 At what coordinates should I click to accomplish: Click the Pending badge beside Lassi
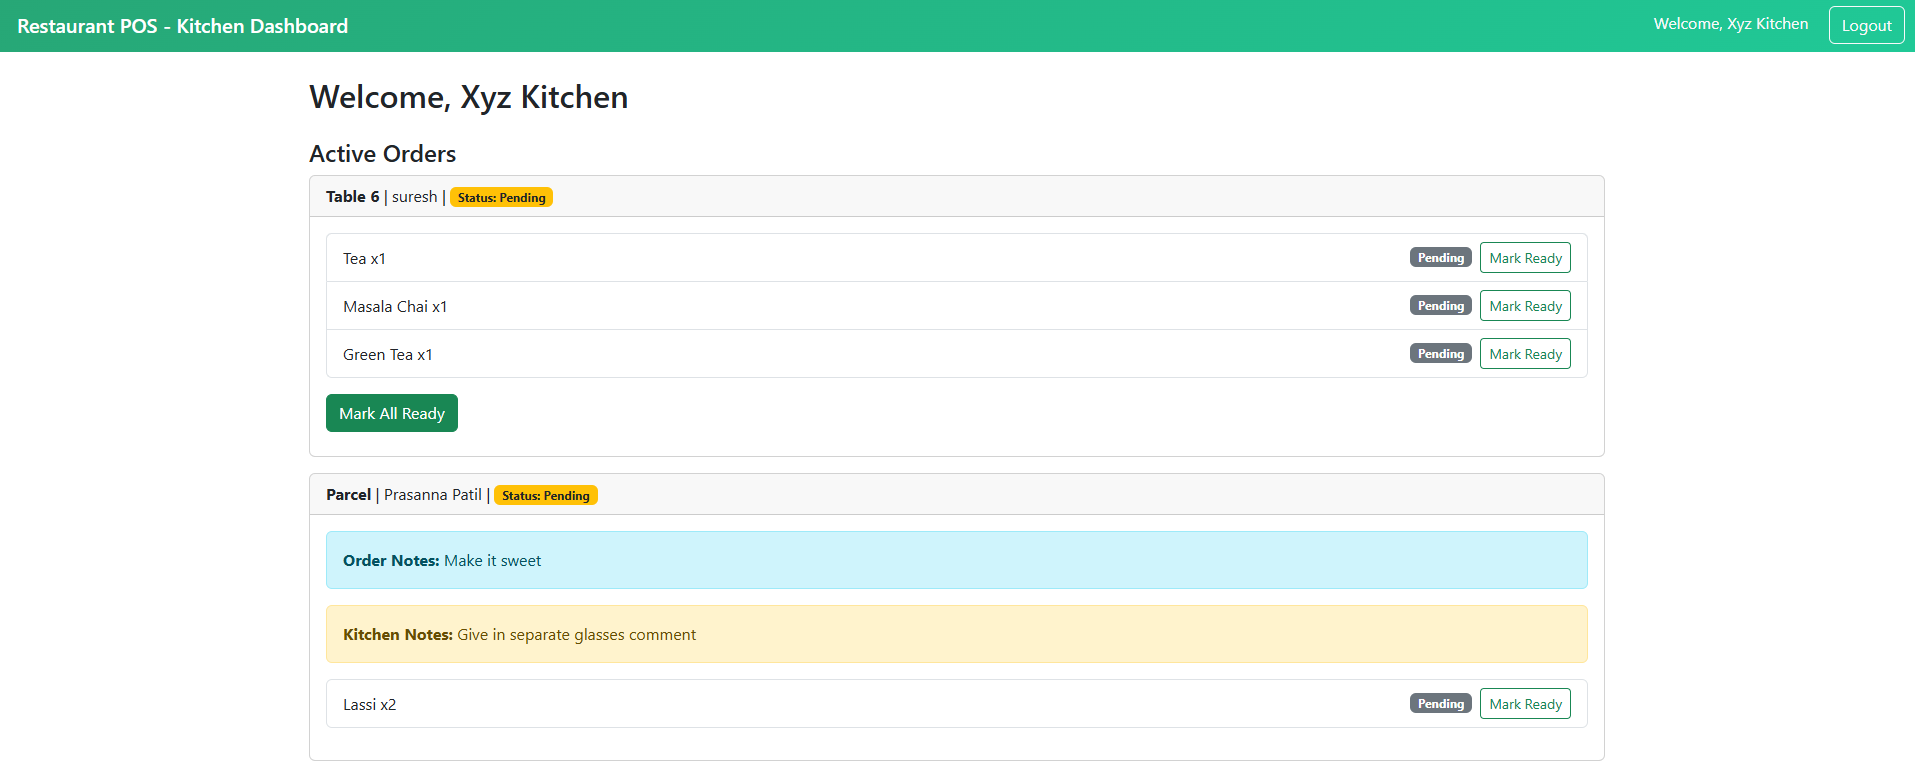(x=1440, y=704)
